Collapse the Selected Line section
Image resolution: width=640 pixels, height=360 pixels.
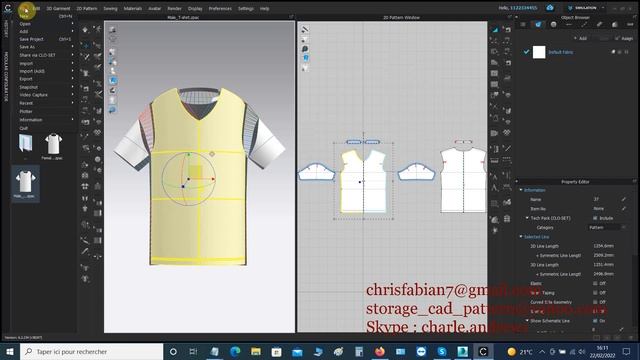[x=521, y=237]
